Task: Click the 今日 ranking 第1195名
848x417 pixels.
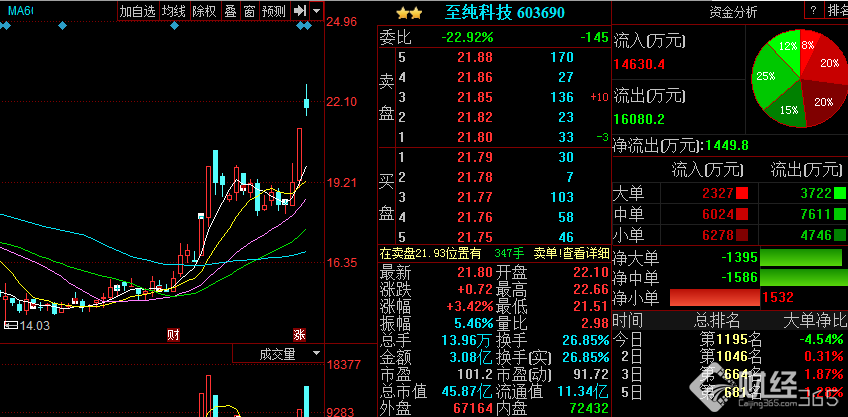Action: (x=731, y=340)
